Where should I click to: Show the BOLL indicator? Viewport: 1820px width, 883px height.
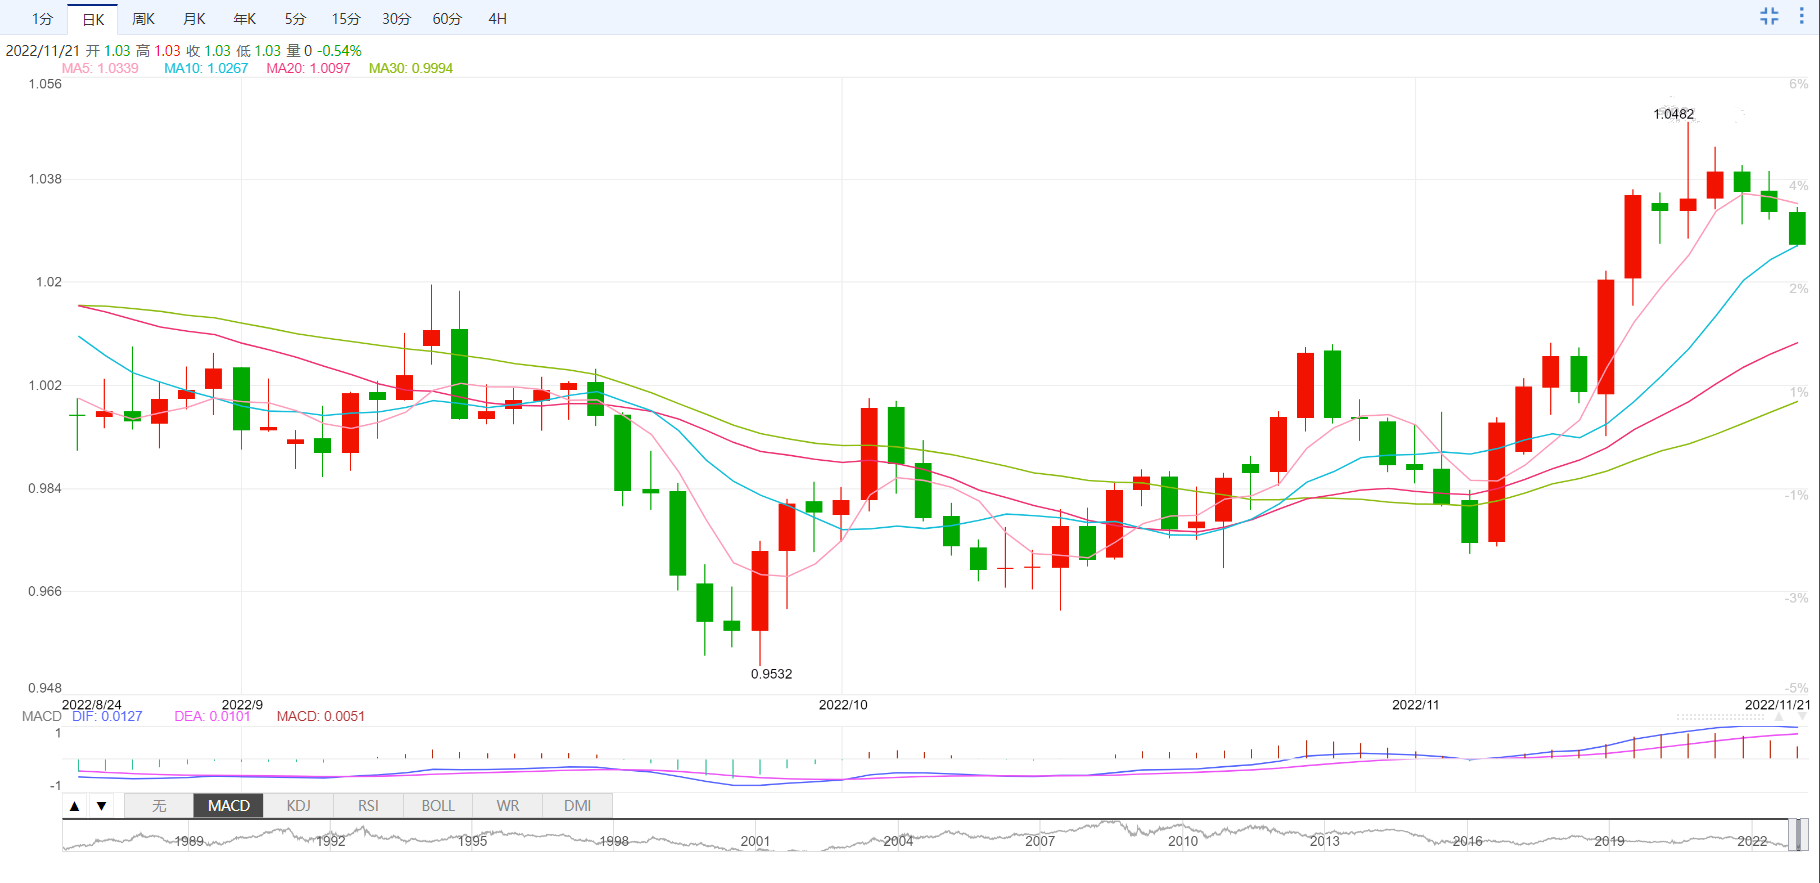point(438,806)
